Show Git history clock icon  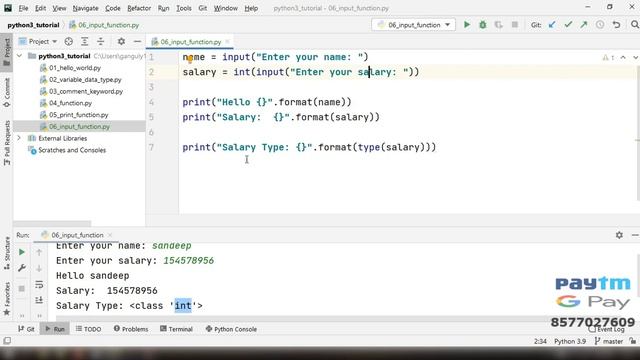600,25
